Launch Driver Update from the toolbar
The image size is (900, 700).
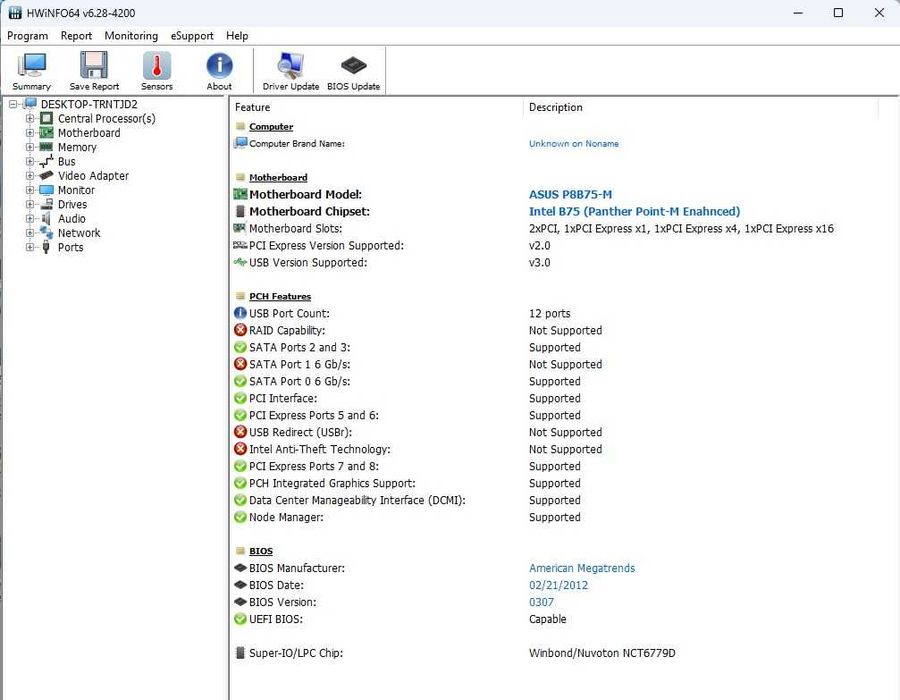[x=290, y=71]
